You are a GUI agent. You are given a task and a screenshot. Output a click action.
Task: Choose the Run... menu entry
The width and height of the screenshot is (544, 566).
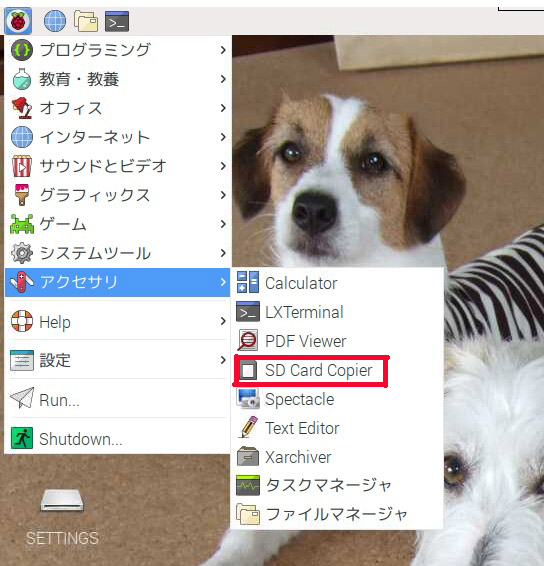coord(117,399)
